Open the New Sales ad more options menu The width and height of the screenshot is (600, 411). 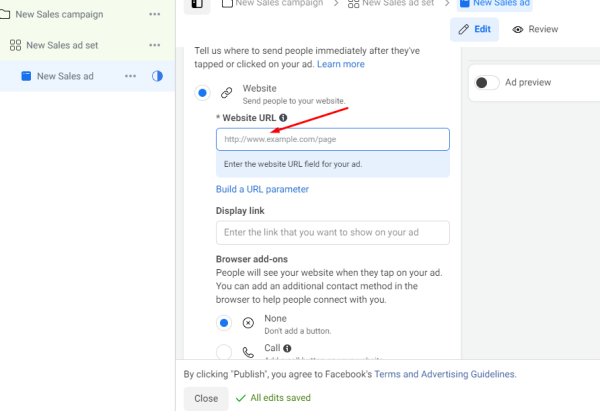pyautogui.click(x=131, y=76)
